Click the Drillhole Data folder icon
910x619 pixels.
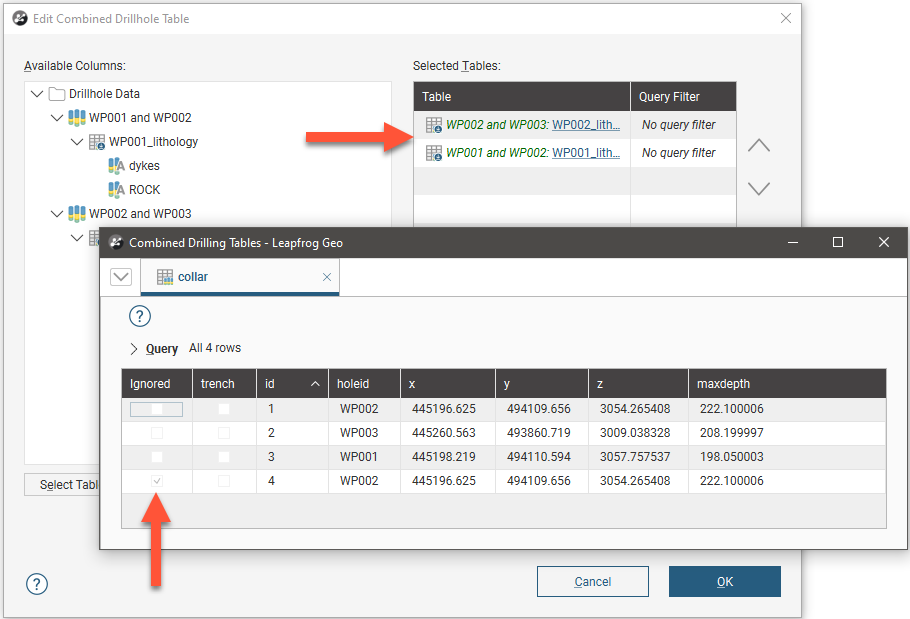[x=56, y=94]
